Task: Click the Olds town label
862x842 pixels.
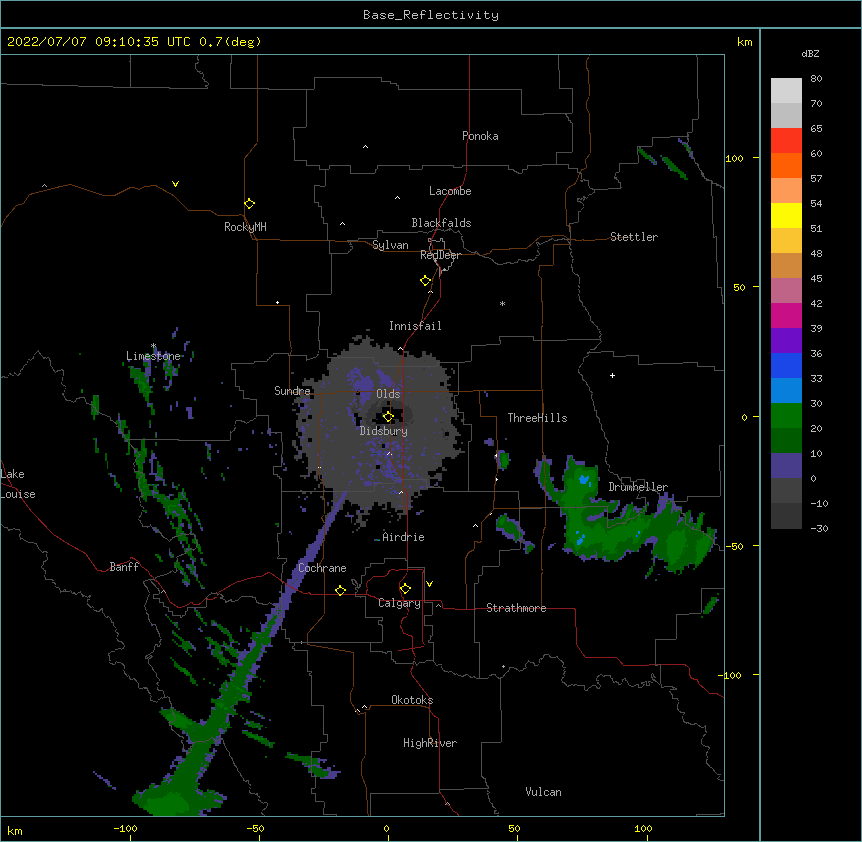Action: tap(388, 394)
